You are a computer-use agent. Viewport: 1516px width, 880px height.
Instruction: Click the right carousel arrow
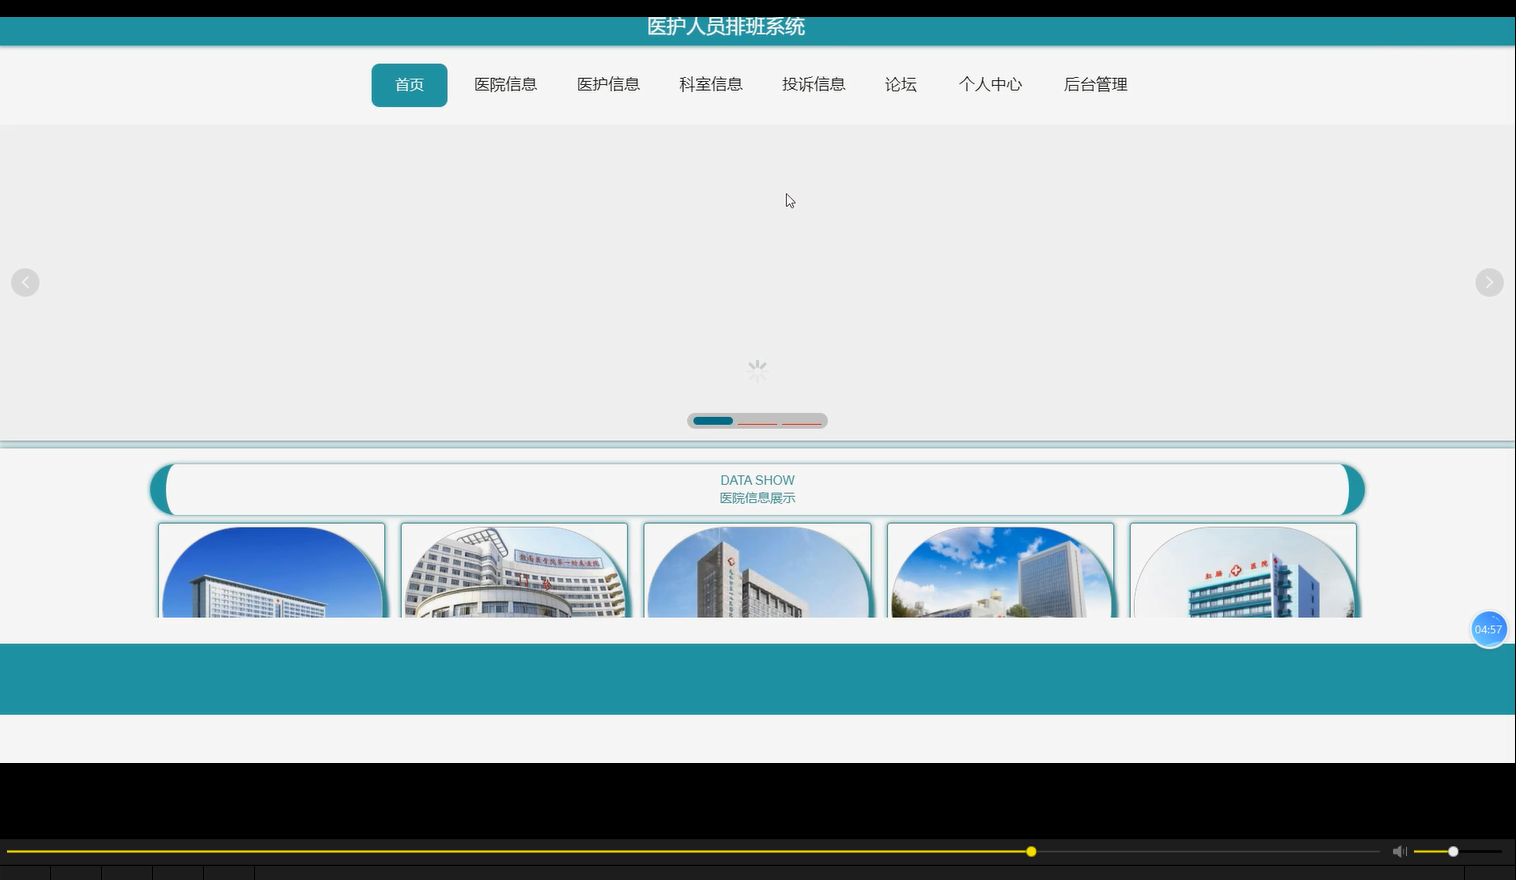click(1489, 282)
